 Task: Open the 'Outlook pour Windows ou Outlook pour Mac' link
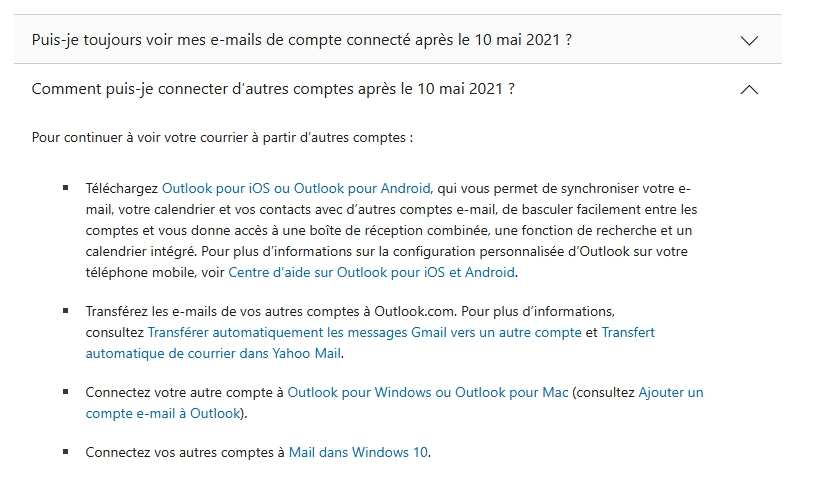pos(428,392)
